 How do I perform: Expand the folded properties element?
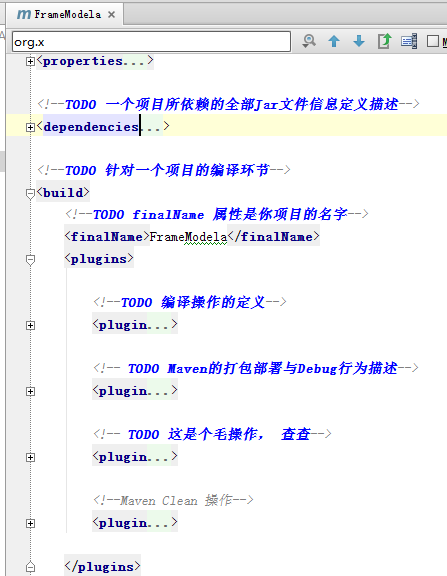point(30,61)
